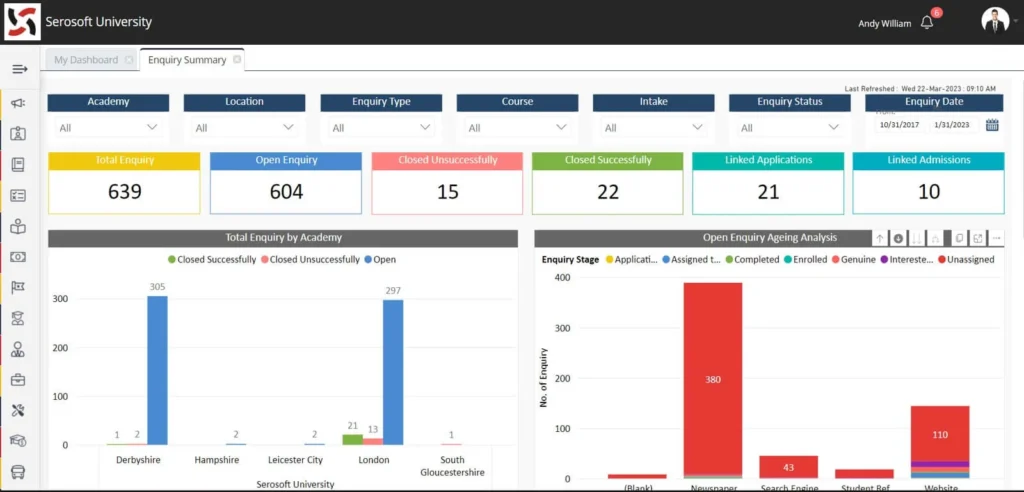The image size is (1024, 492).
Task: Open the Course filter dropdown
Action: pos(562,127)
